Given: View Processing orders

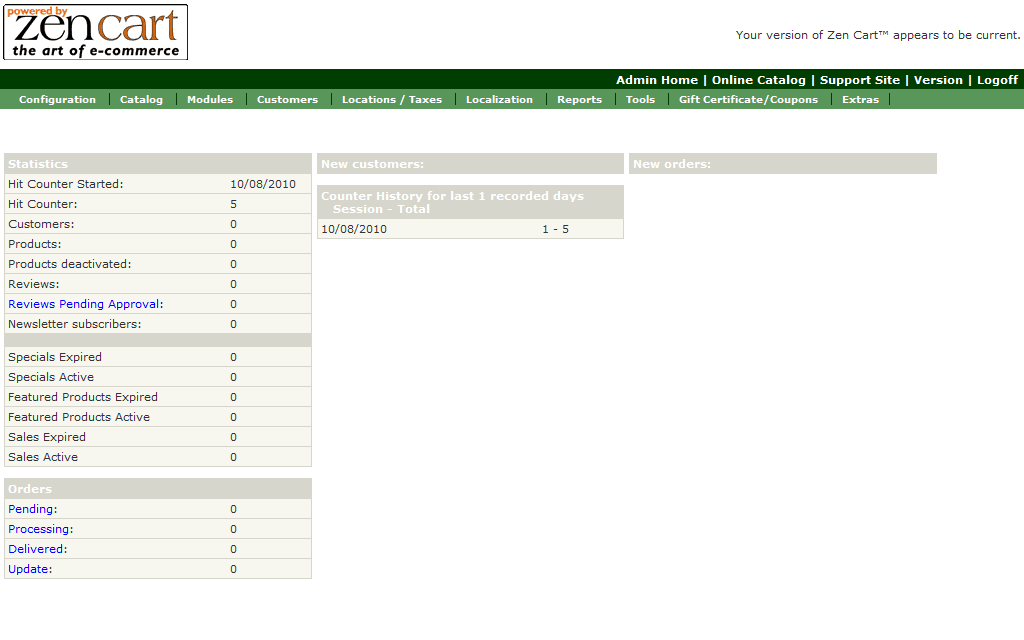Looking at the screenshot, I should point(39,529).
